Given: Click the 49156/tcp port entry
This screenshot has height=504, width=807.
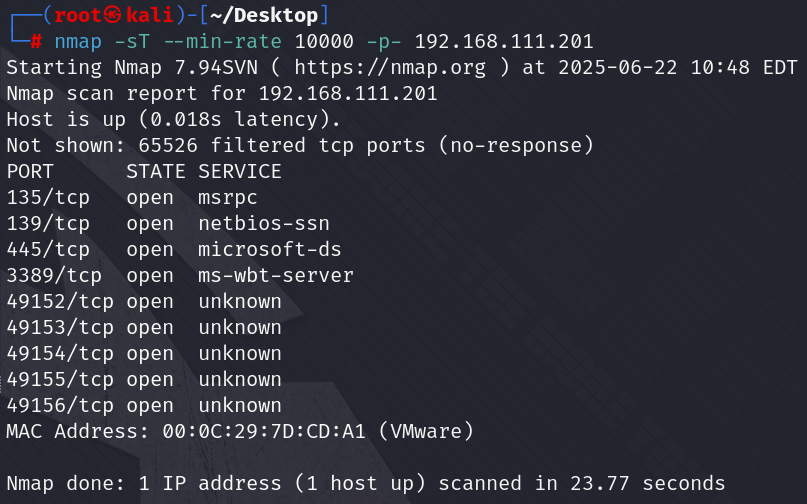Looking at the screenshot, I should 60,405.
